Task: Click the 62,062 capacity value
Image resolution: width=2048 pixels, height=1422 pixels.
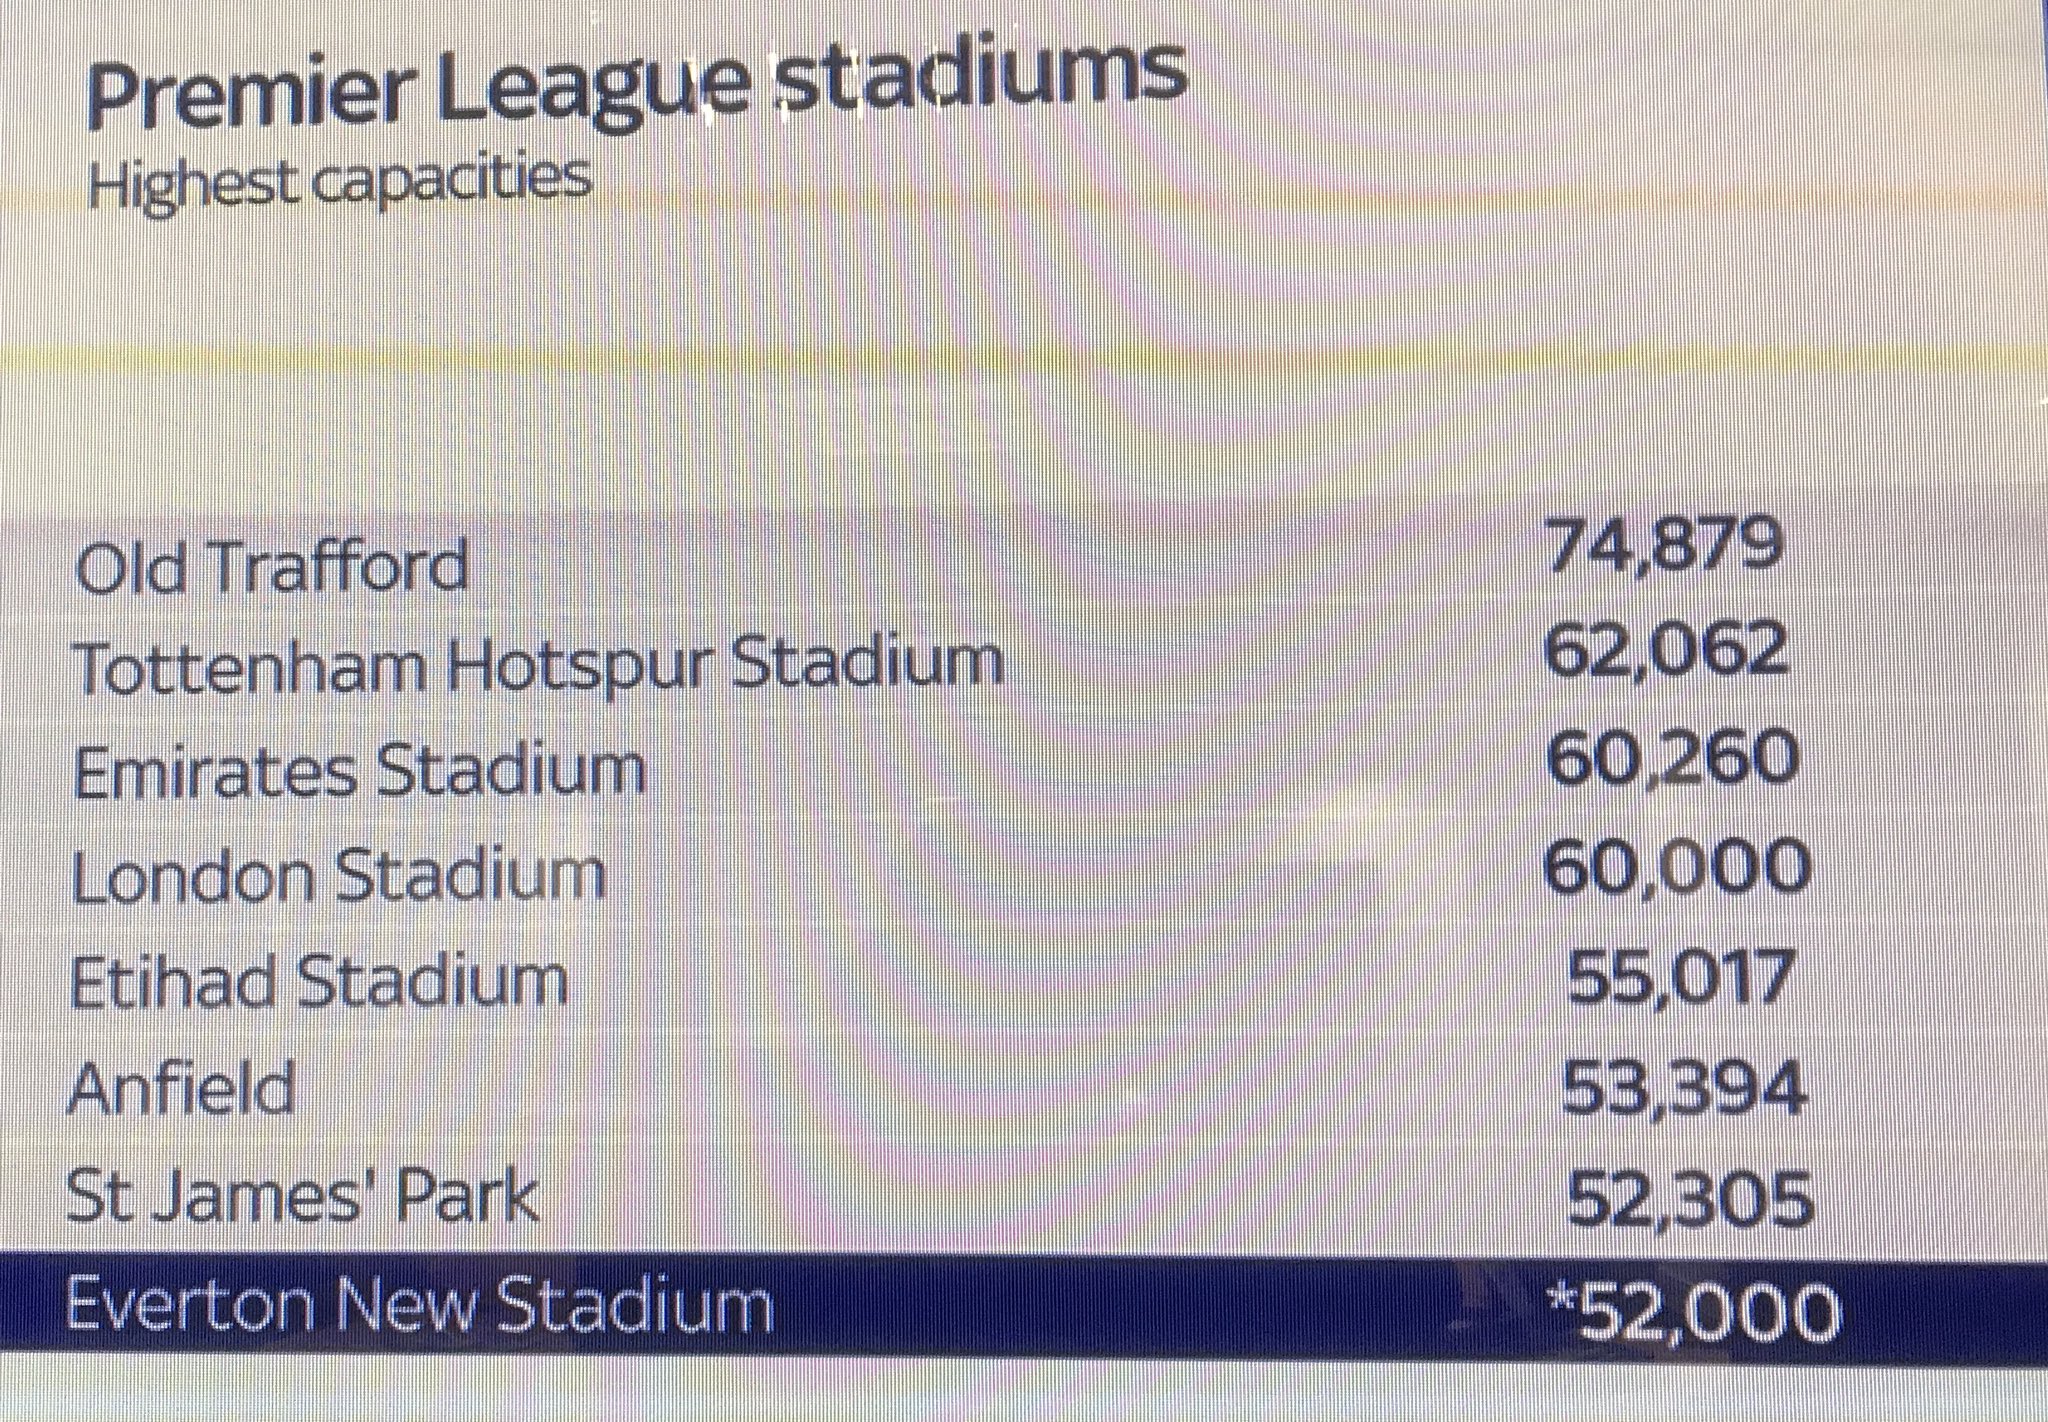Action: 1666,651
